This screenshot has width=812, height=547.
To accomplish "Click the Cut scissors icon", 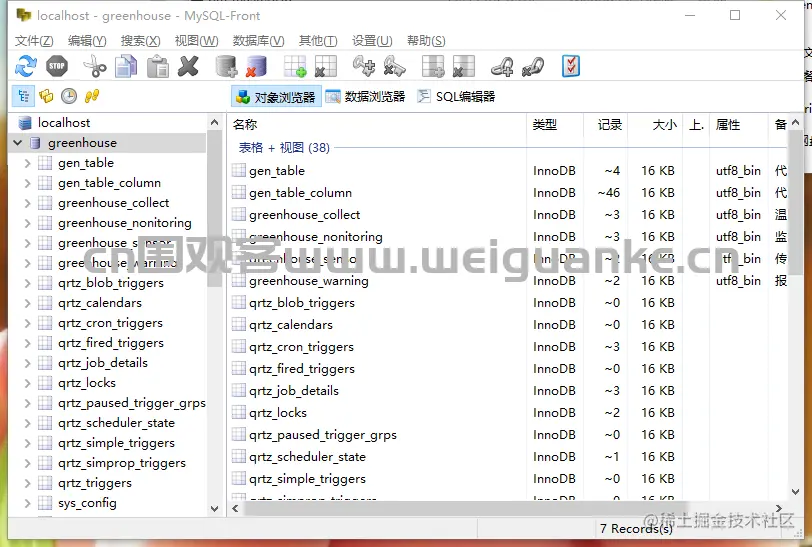I will click(x=94, y=66).
